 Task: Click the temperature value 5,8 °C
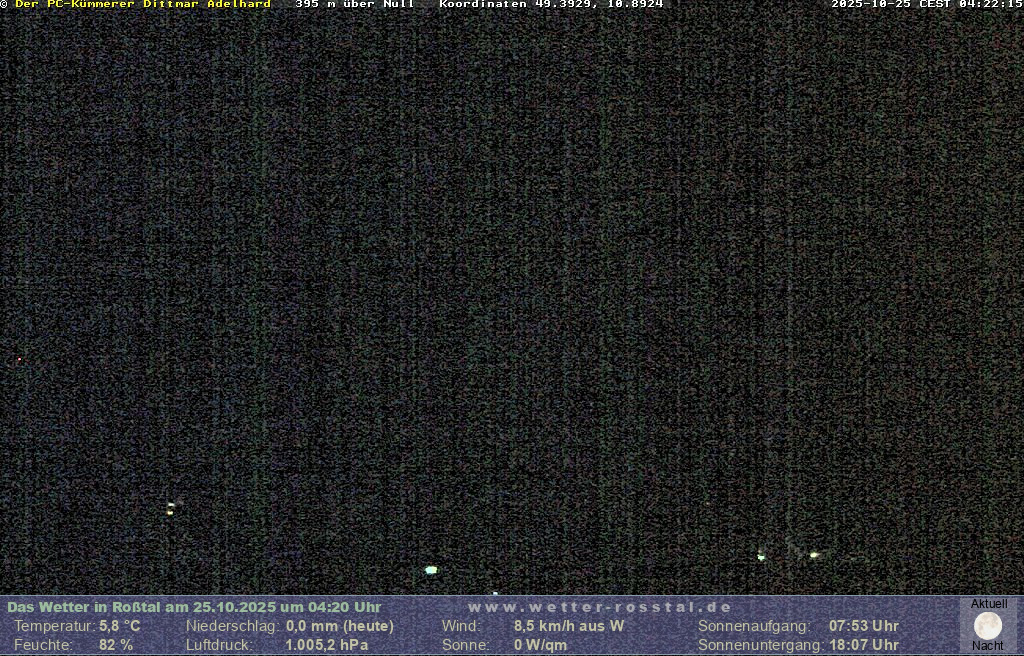point(120,626)
